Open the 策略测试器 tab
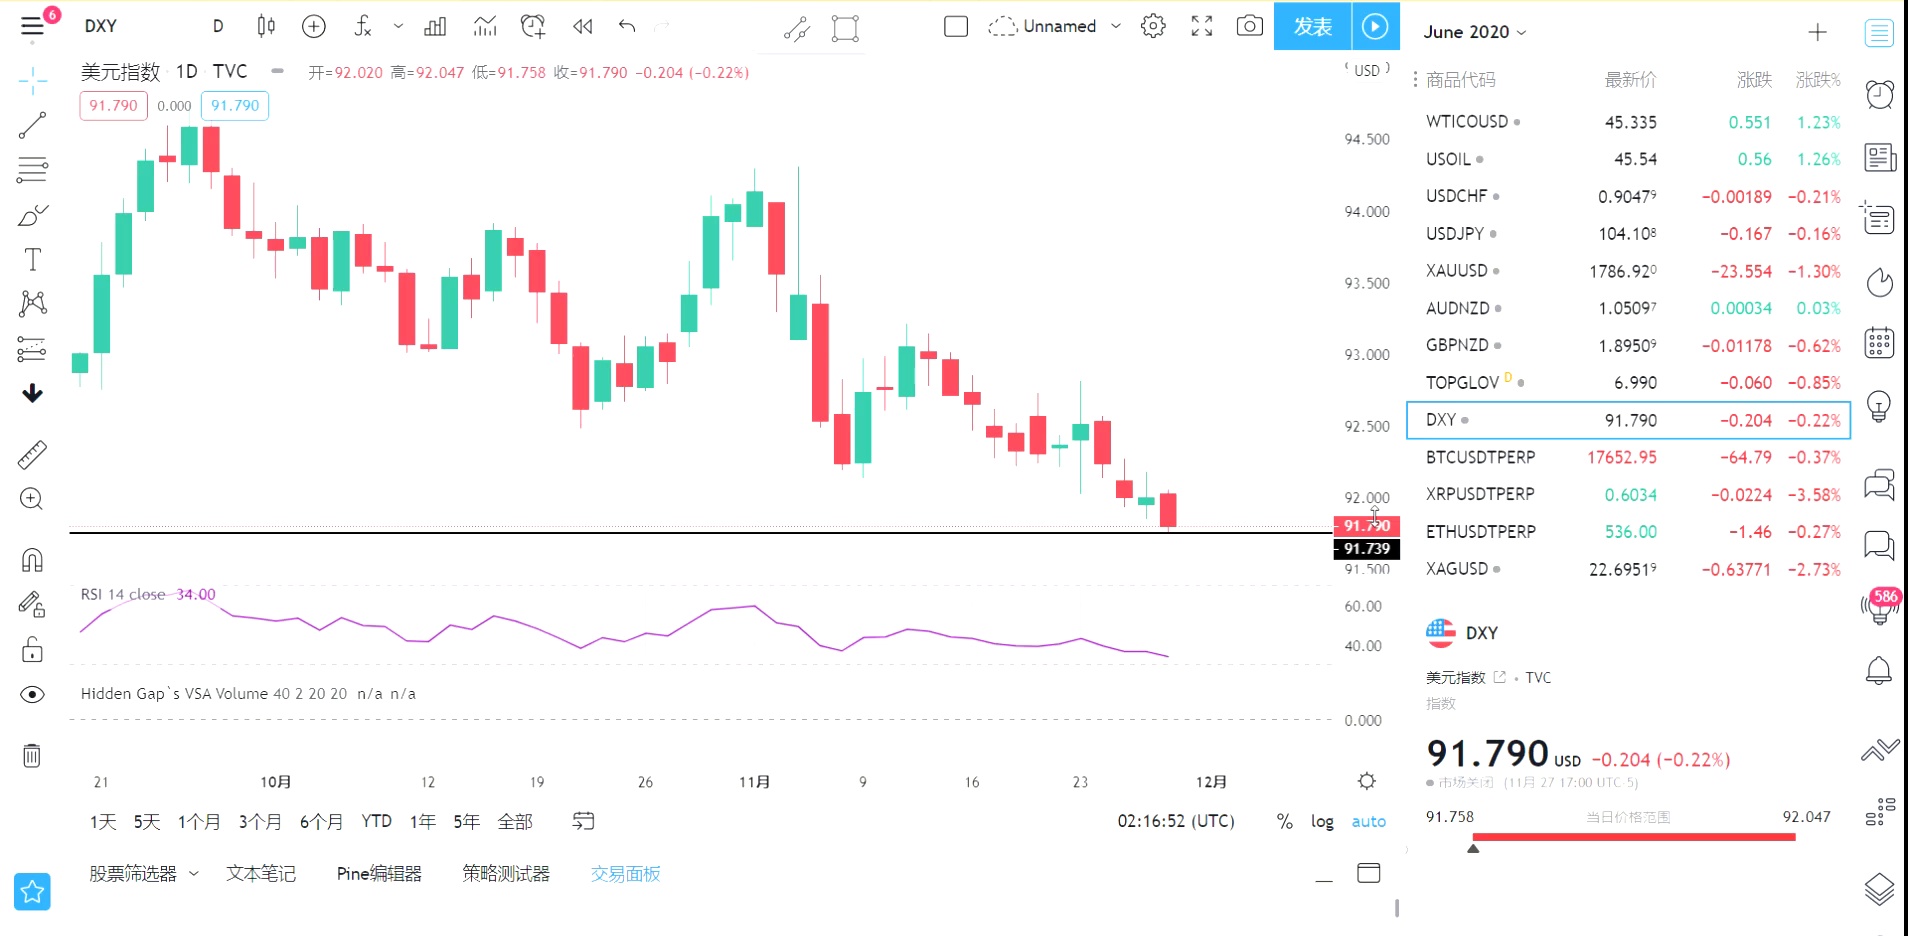 [x=506, y=873]
